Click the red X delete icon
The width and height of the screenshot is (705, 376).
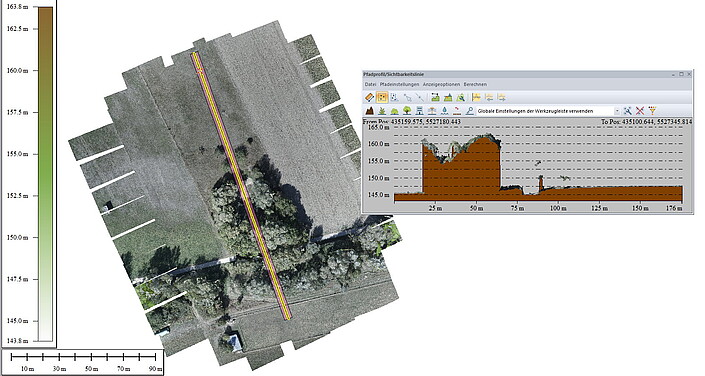(x=640, y=111)
